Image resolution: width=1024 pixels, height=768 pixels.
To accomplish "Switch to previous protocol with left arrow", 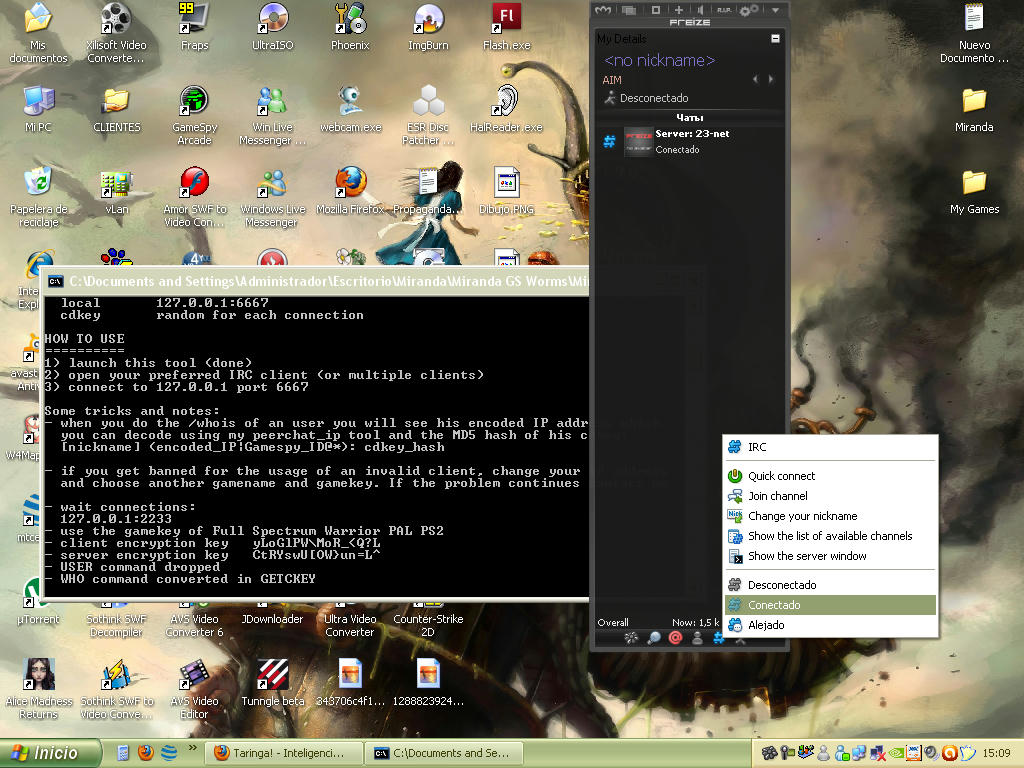I will pos(756,79).
